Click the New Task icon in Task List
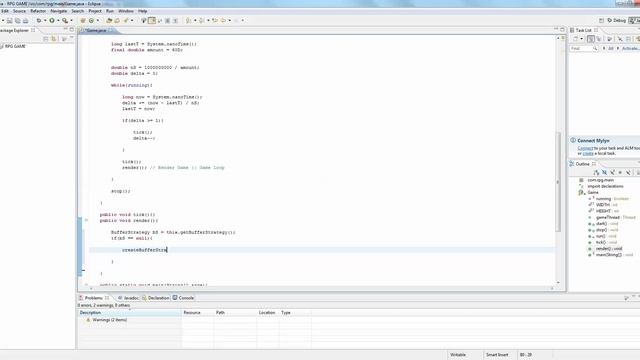 [575, 39]
